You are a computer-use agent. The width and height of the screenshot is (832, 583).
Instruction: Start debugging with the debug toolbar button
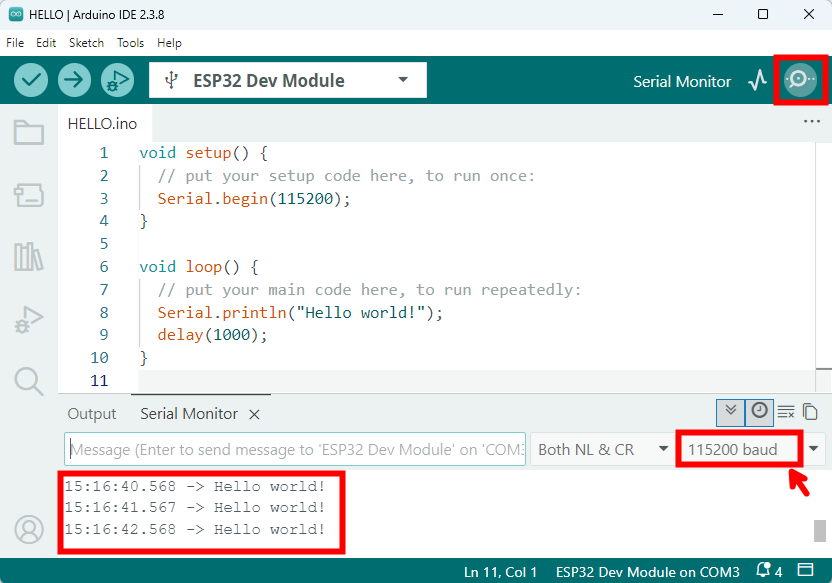click(x=117, y=80)
